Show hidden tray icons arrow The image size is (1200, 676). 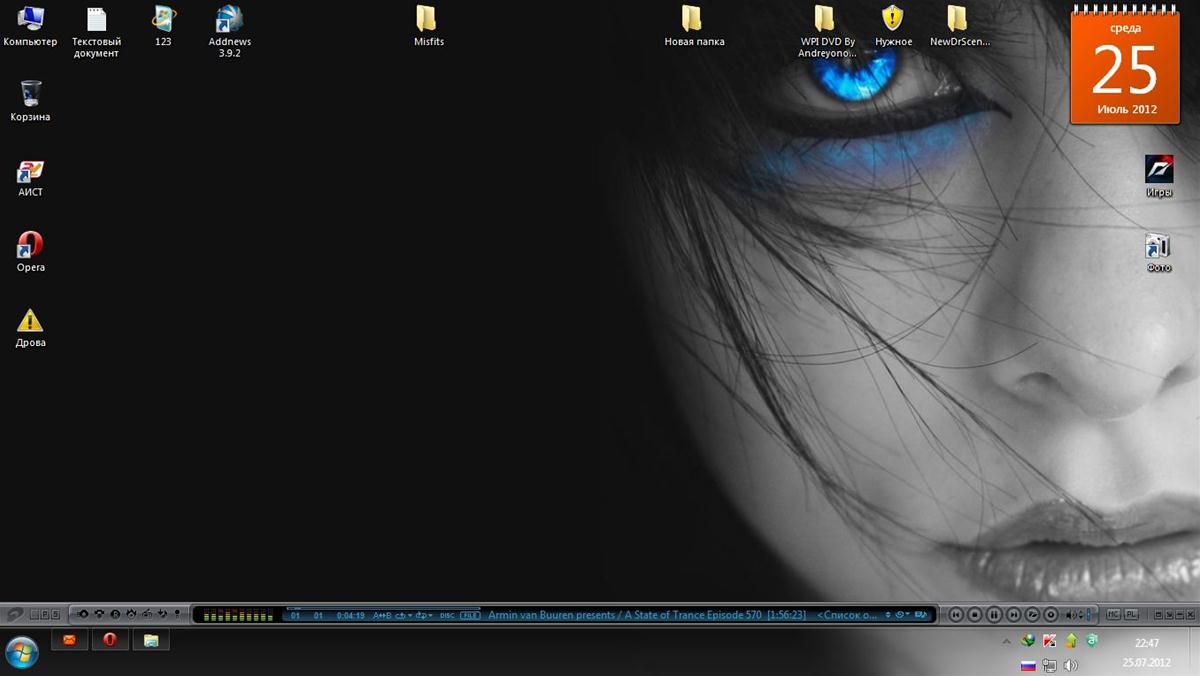1007,641
